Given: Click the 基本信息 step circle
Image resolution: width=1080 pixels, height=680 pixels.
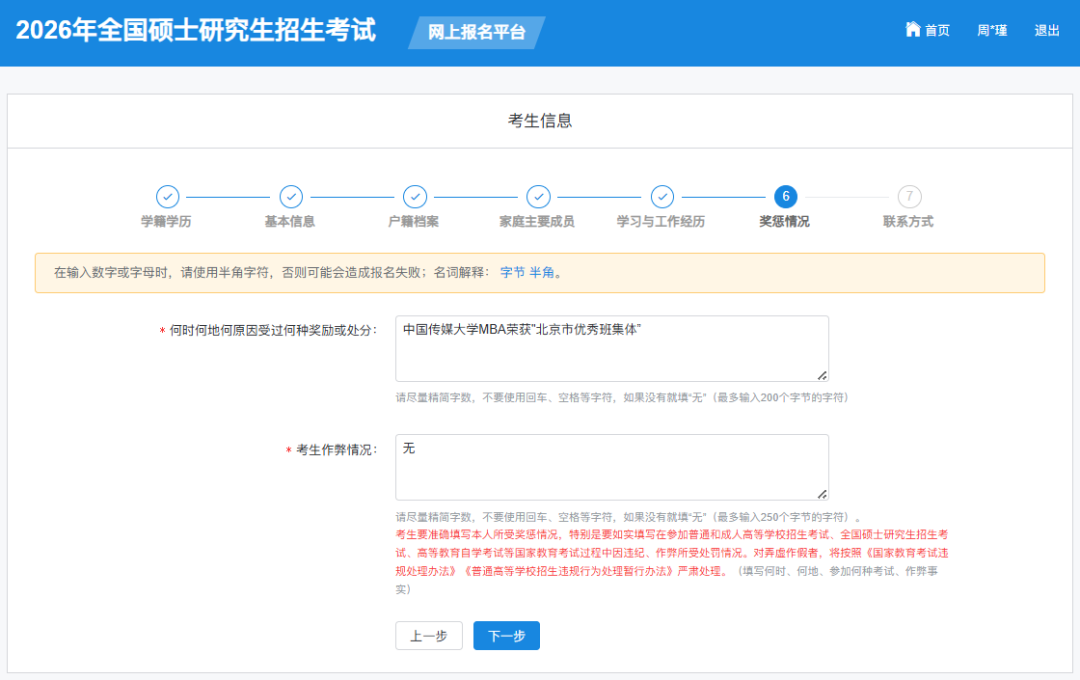Looking at the screenshot, I should click(x=291, y=197).
